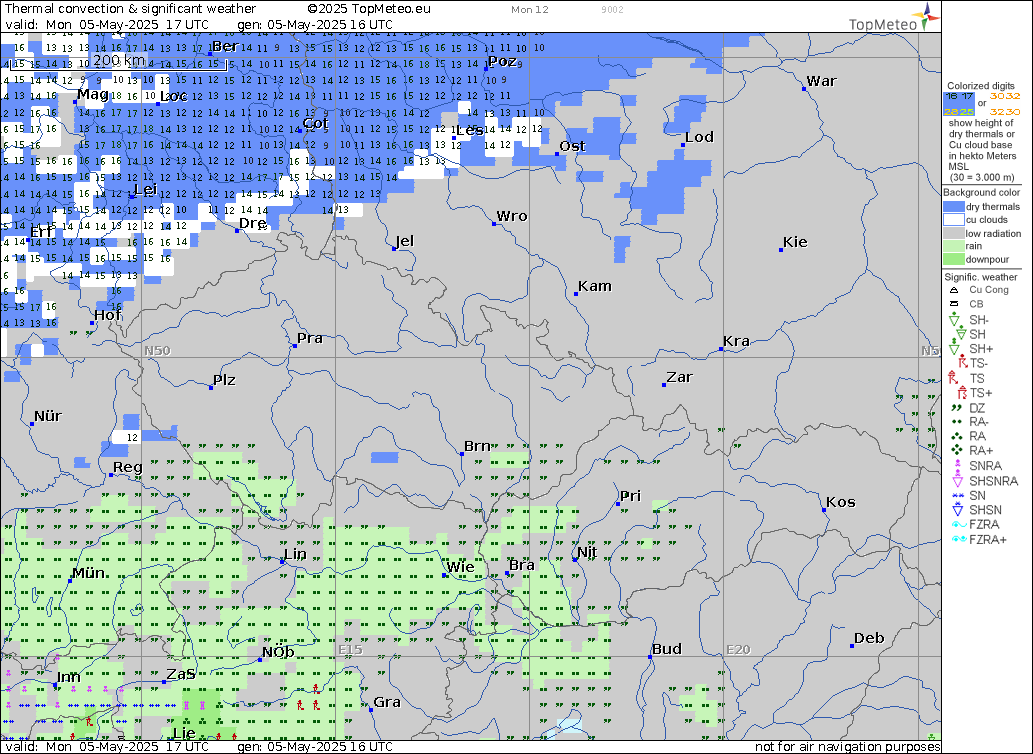Click the RA- light rain symbol
Screen dimensions: 1033x754
pyautogui.click(x=957, y=421)
